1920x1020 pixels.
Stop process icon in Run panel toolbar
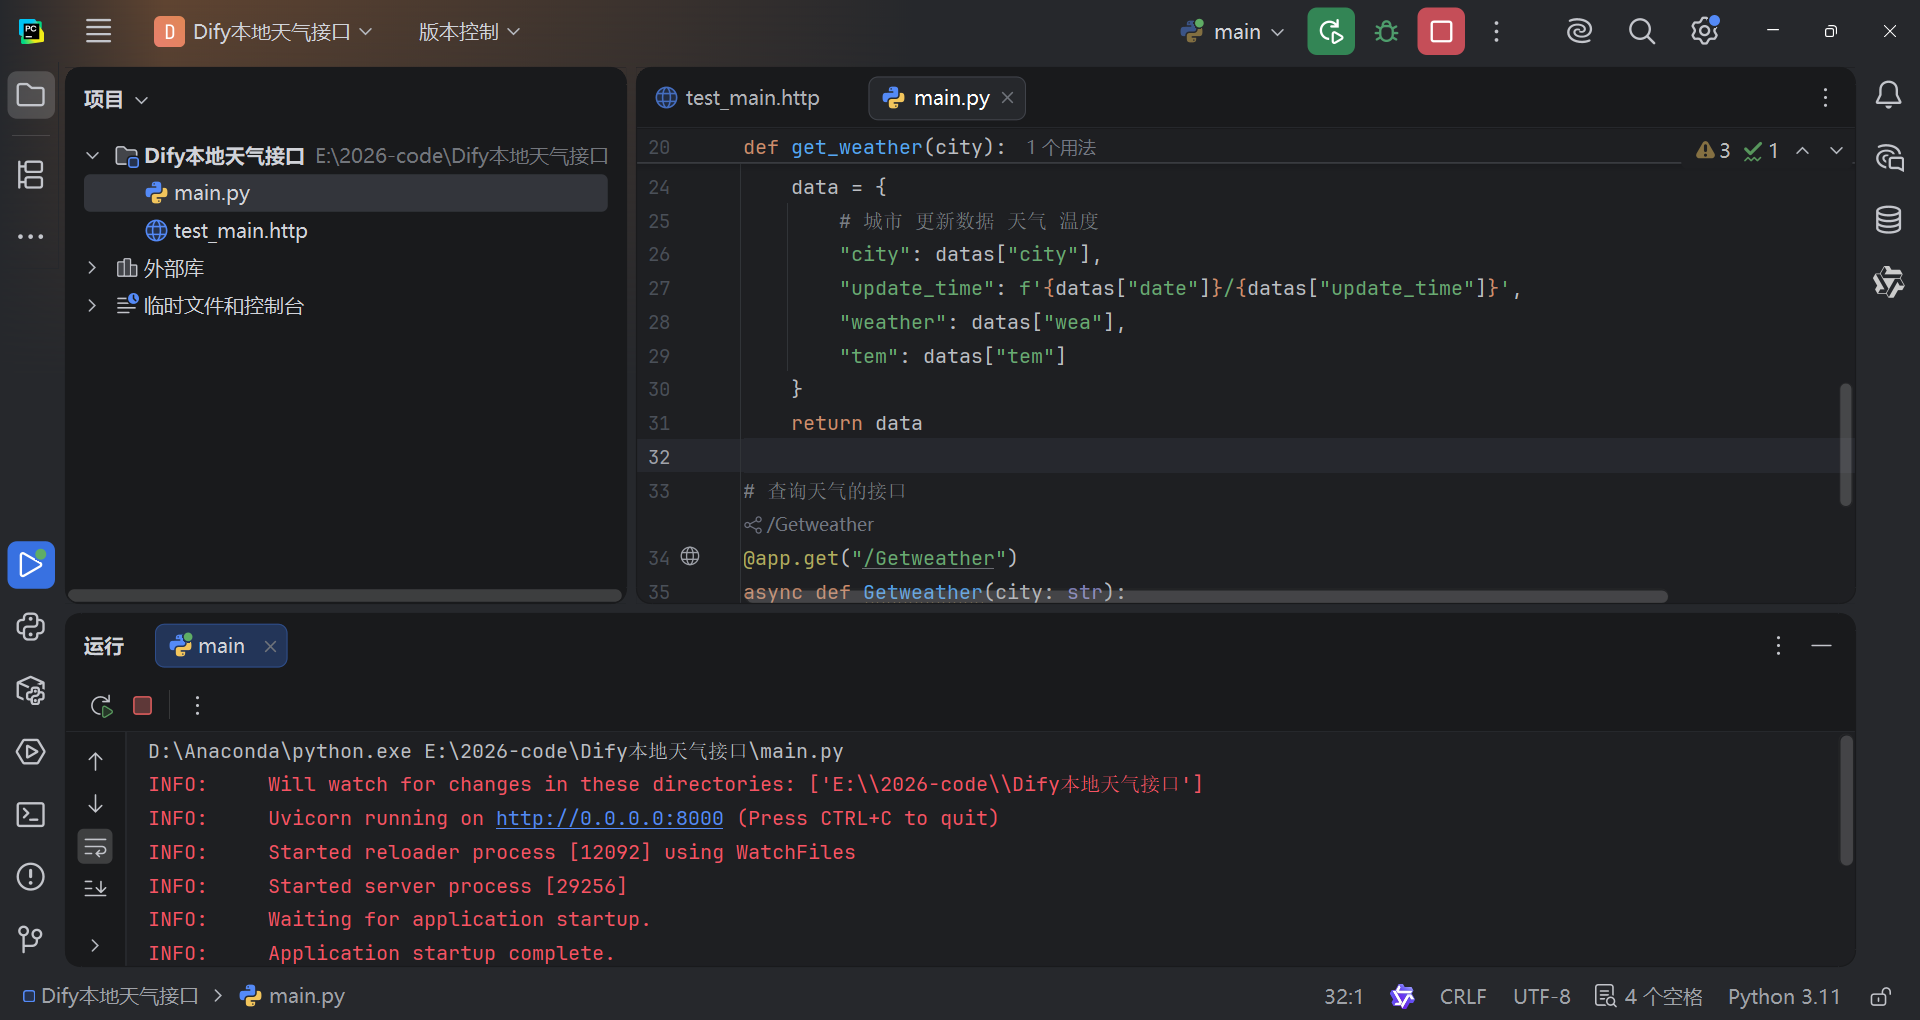pyautogui.click(x=143, y=706)
